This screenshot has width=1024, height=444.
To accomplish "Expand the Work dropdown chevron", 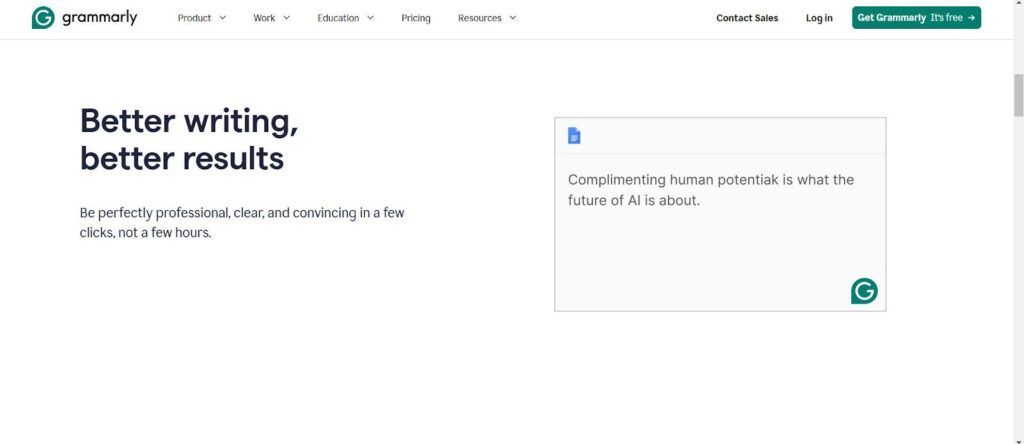I will tap(286, 18).
